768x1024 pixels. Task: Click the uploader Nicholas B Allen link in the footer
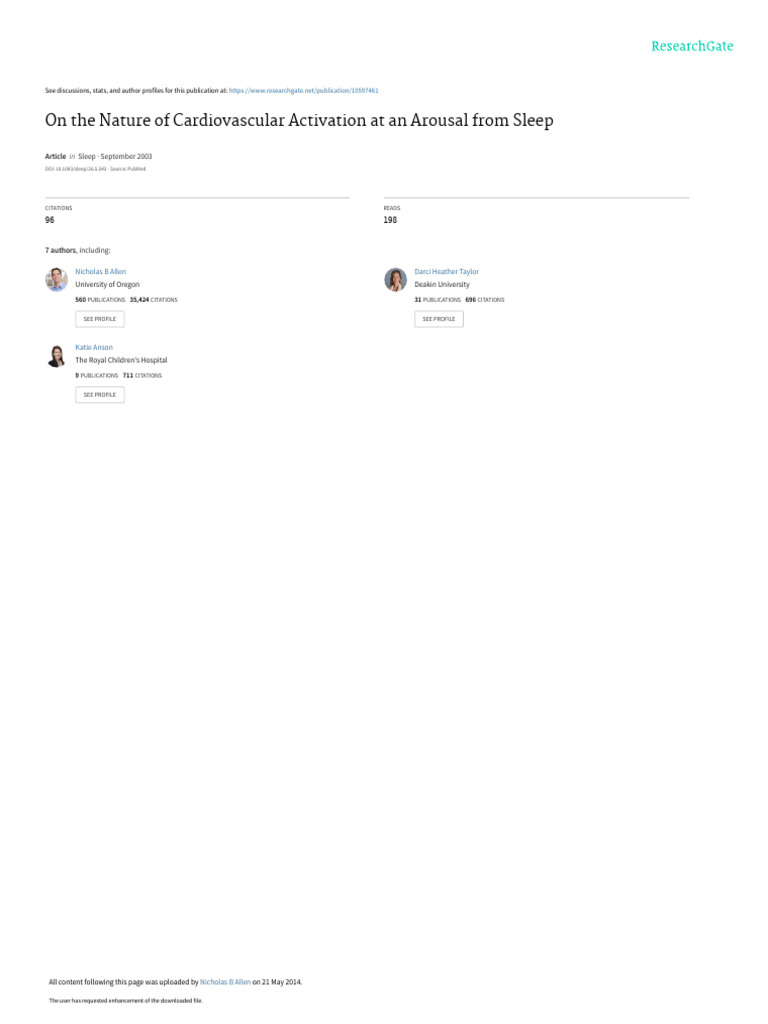point(225,982)
